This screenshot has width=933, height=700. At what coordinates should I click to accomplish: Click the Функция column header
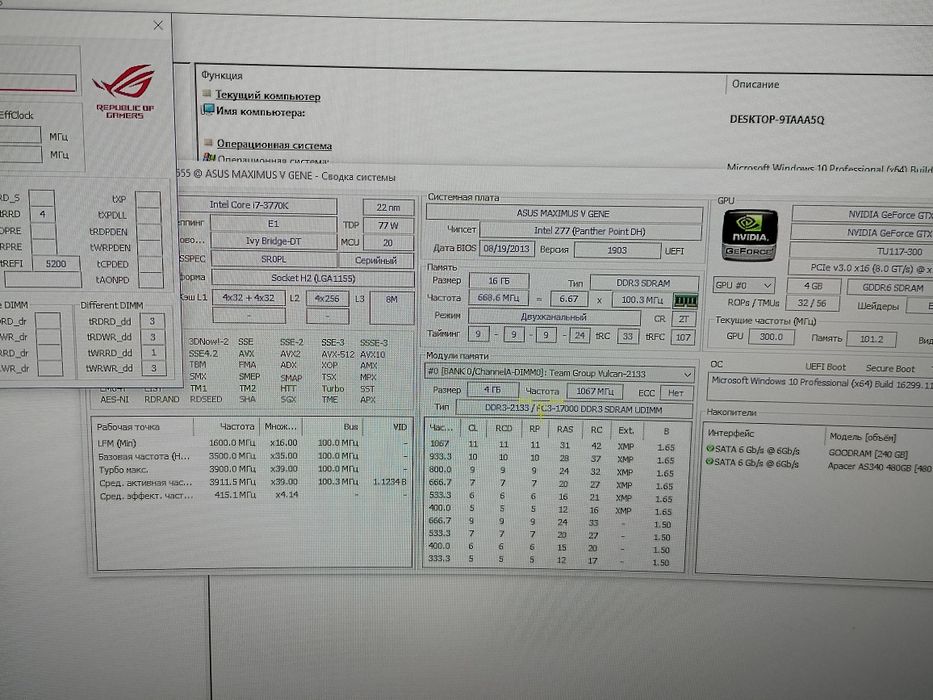(x=221, y=76)
